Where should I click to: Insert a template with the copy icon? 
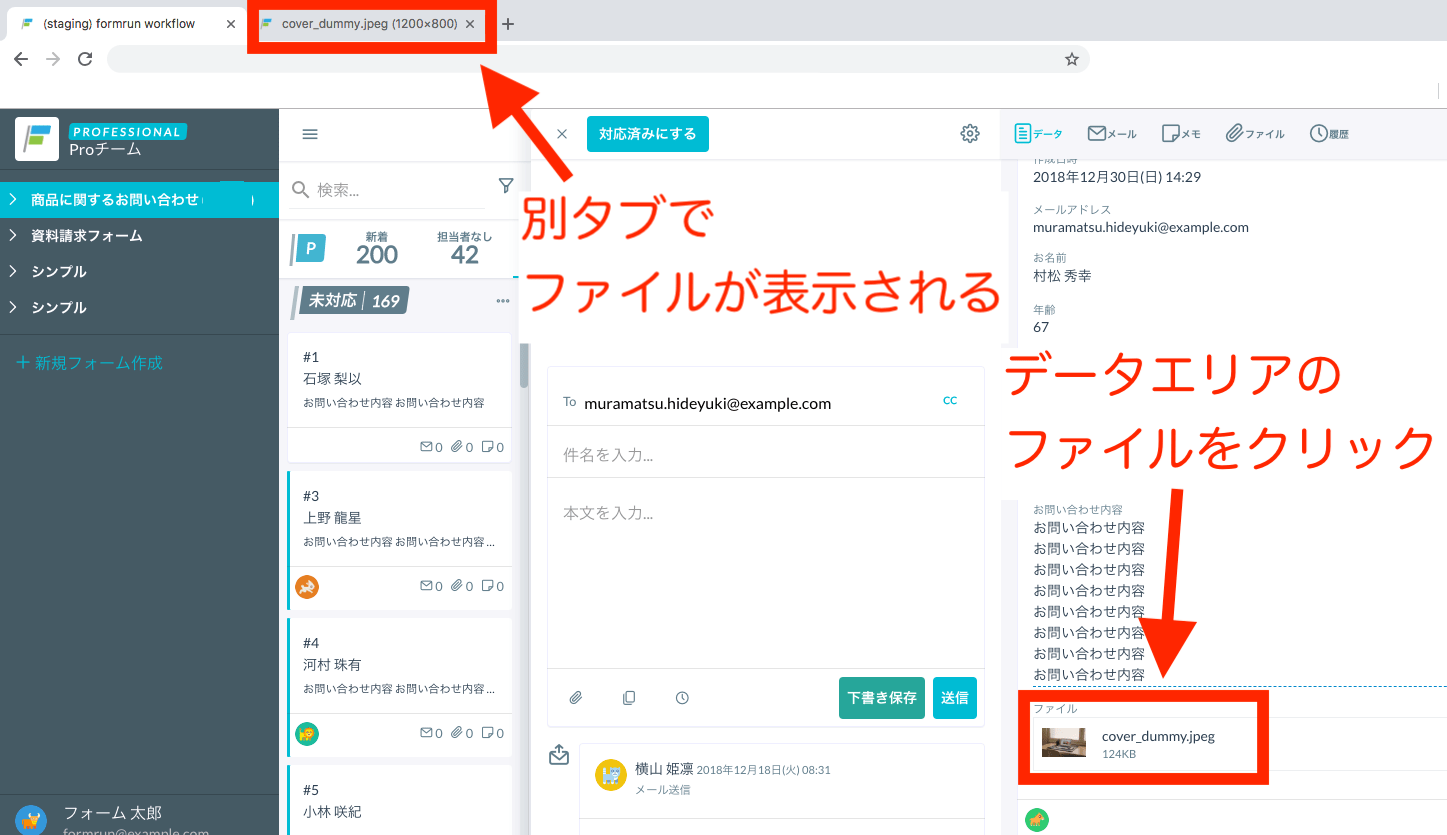pyautogui.click(x=629, y=697)
